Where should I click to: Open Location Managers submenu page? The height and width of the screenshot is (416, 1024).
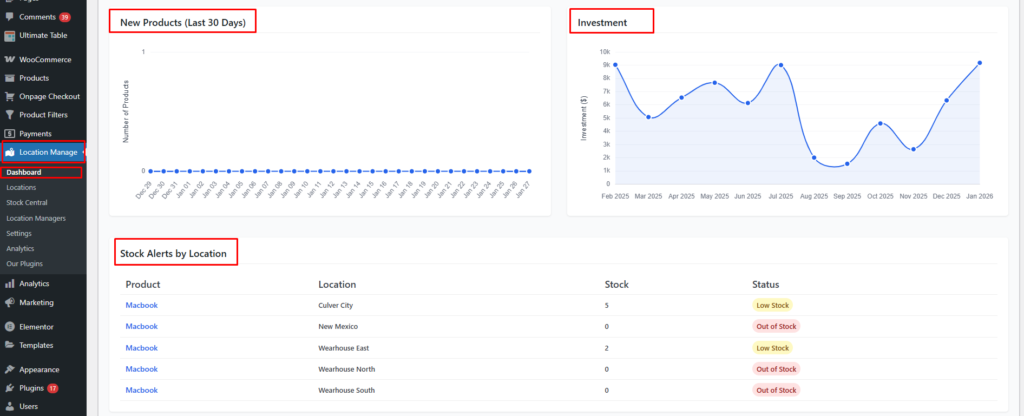point(37,218)
